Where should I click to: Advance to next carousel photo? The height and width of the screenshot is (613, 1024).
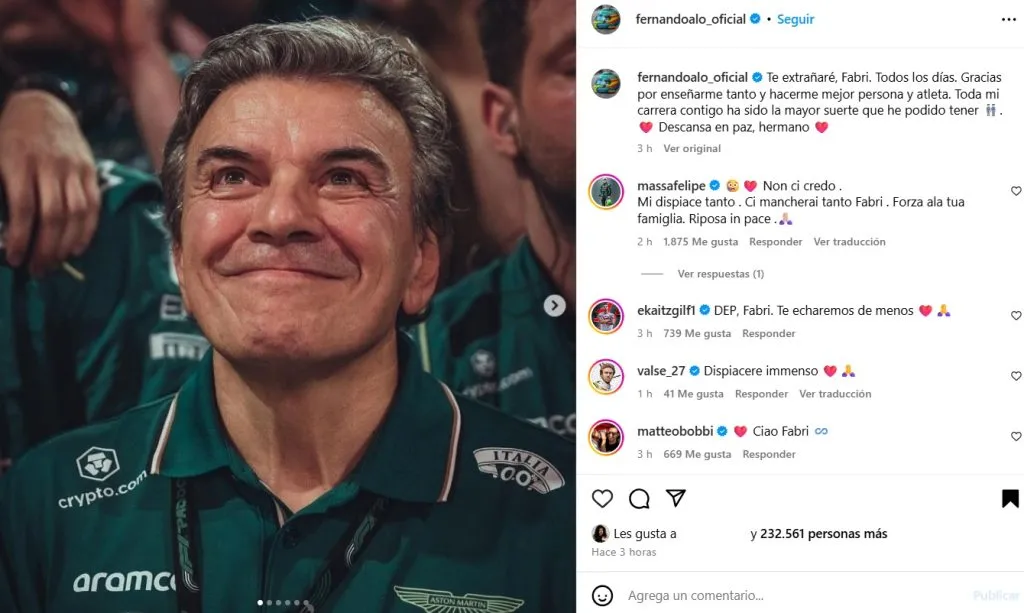coord(554,306)
